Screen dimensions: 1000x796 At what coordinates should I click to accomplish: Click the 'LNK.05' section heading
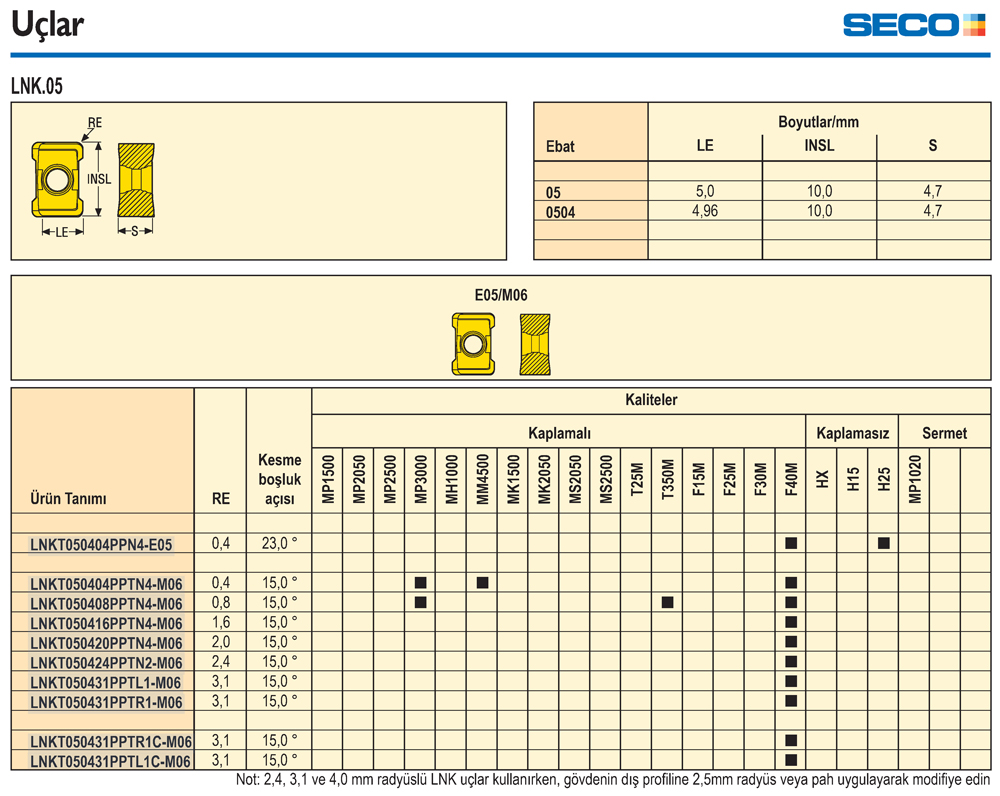pos(37,86)
